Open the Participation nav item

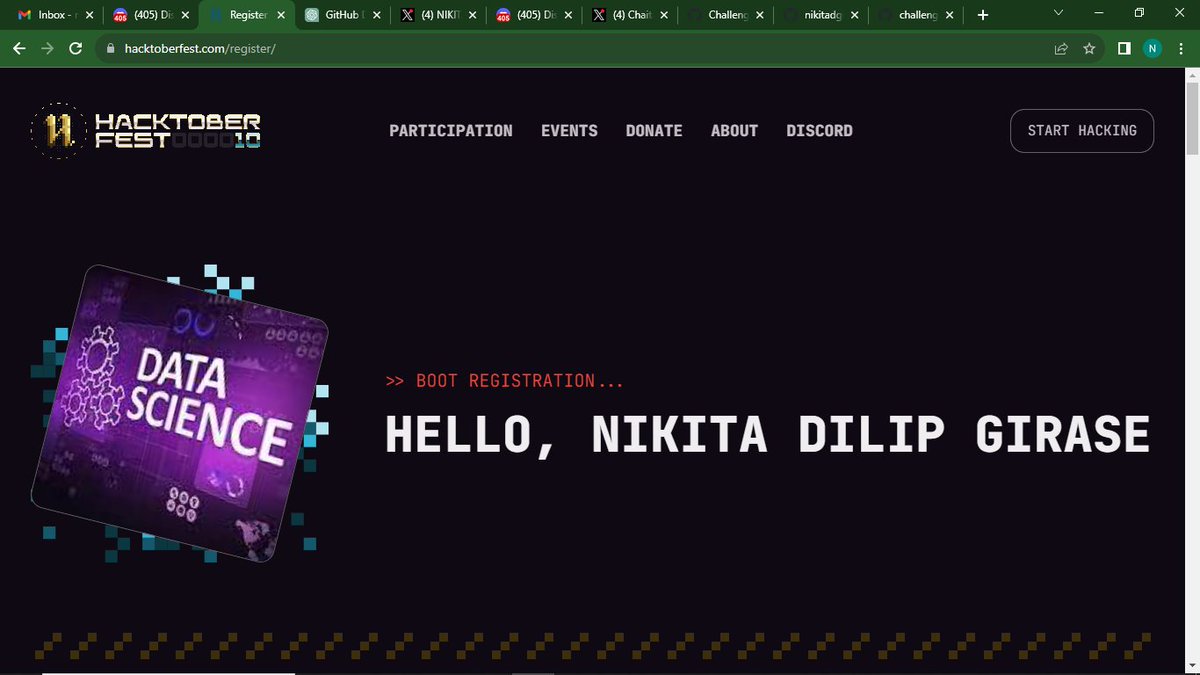[x=451, y=131]
